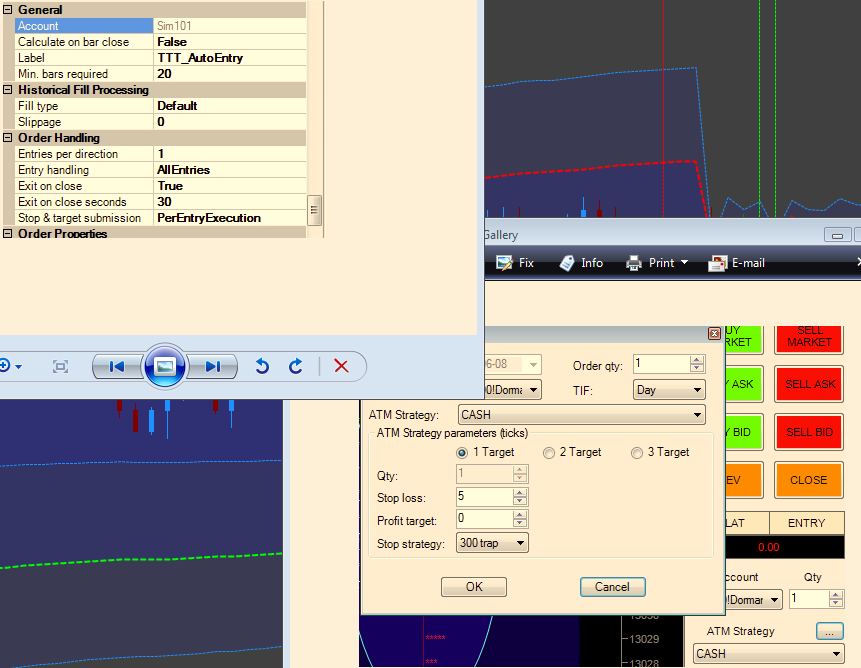Click the E-mail toolbar icon

(736, 263)
